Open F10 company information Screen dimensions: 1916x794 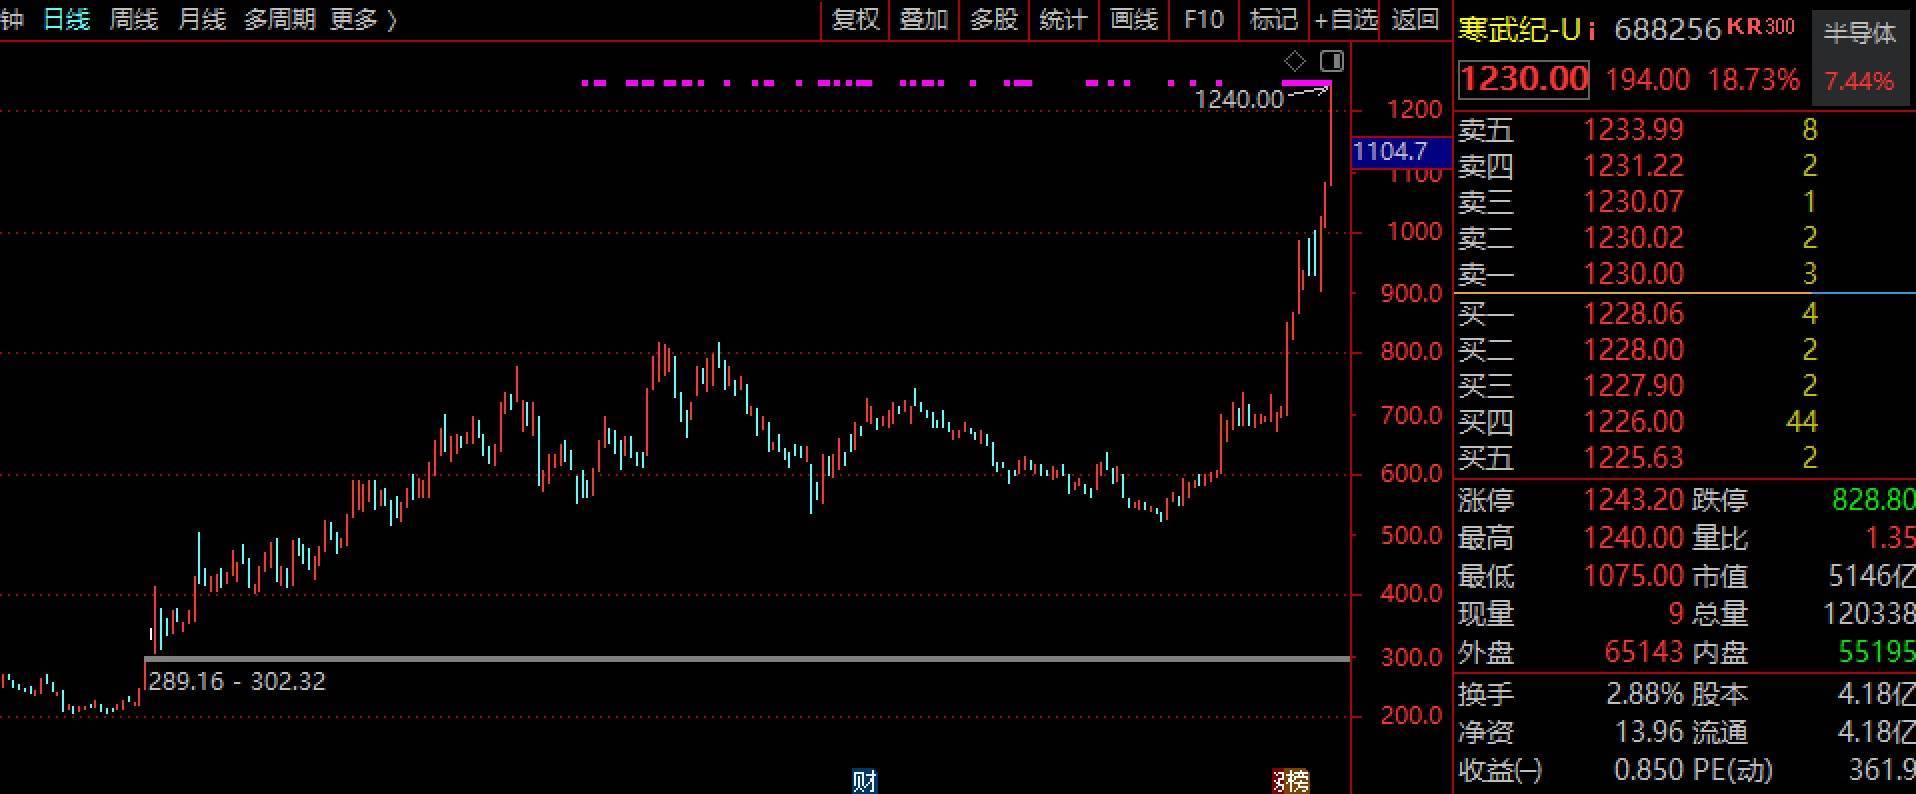(x=1203, y=20)
